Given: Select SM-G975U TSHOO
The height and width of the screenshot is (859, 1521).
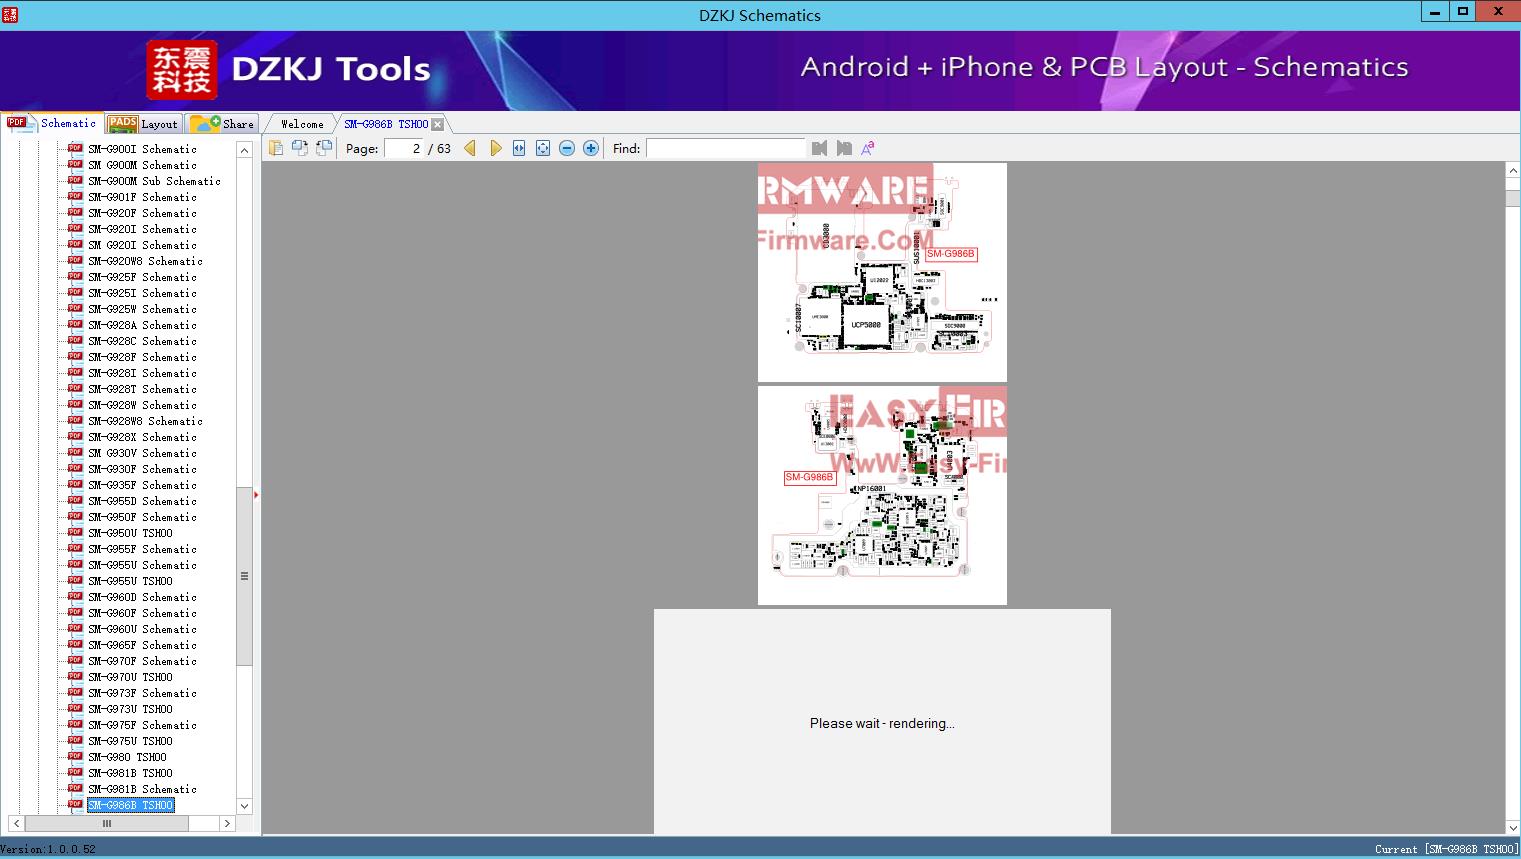Looking at the screenshot, I should (130, 741).
